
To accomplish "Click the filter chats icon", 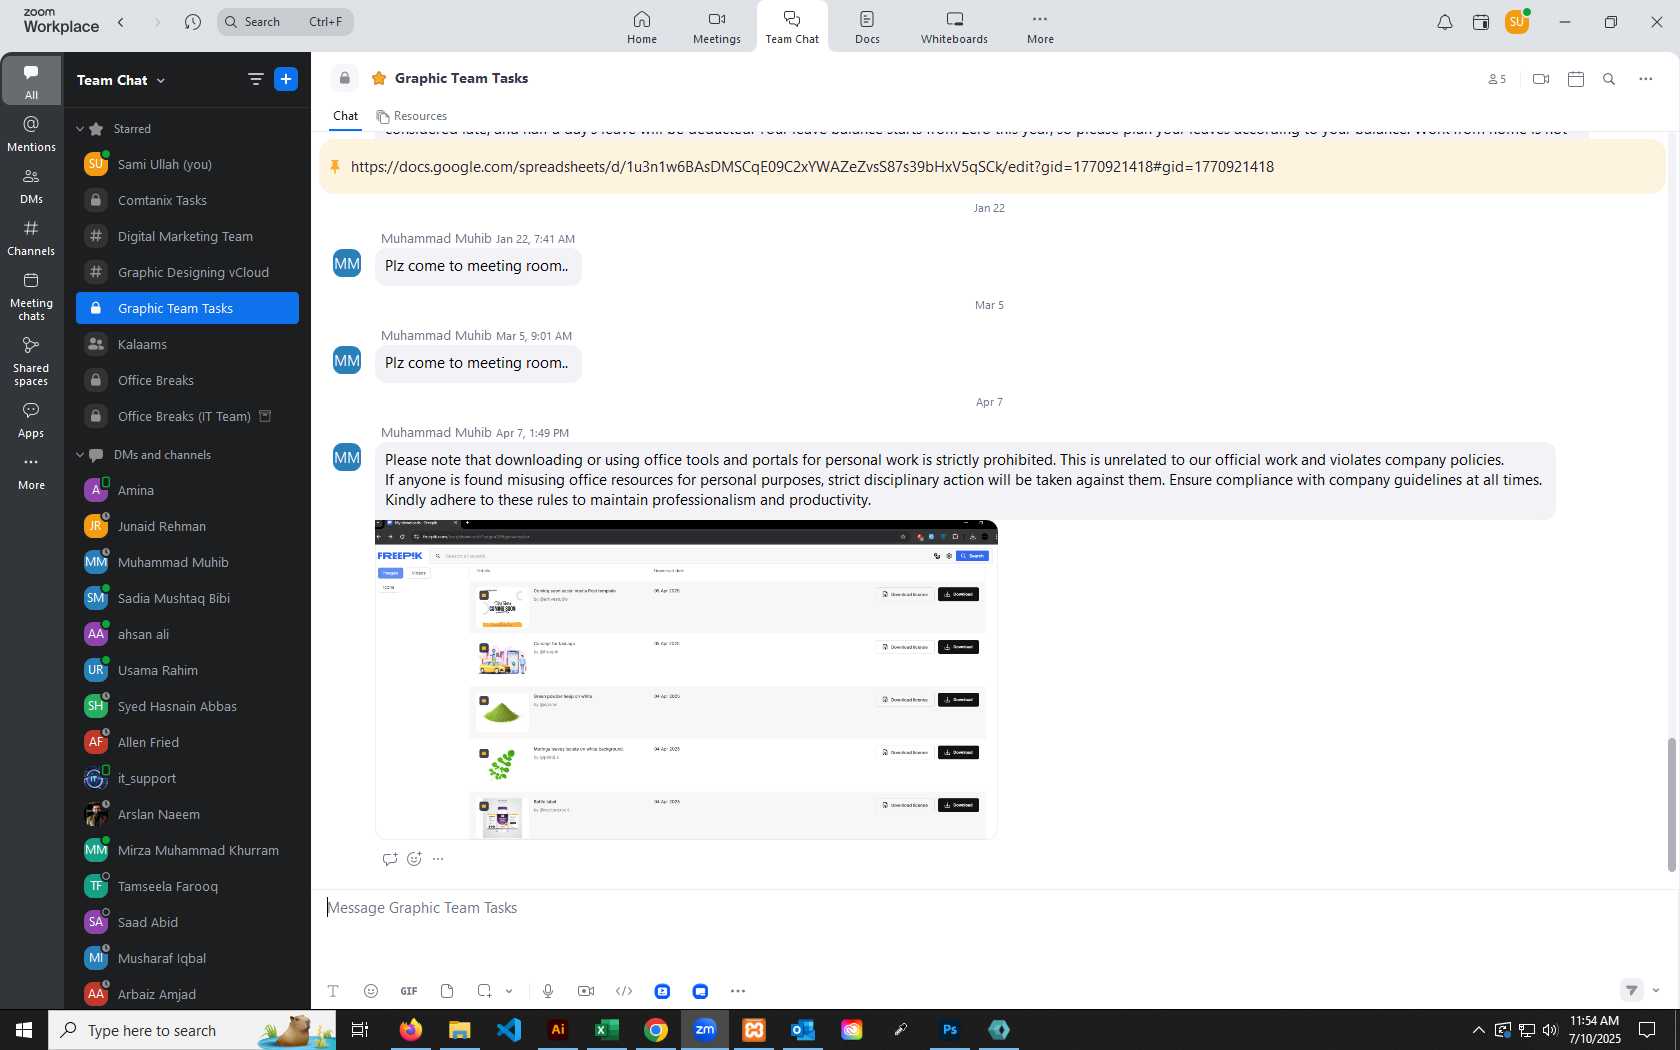I will [256, 79].
